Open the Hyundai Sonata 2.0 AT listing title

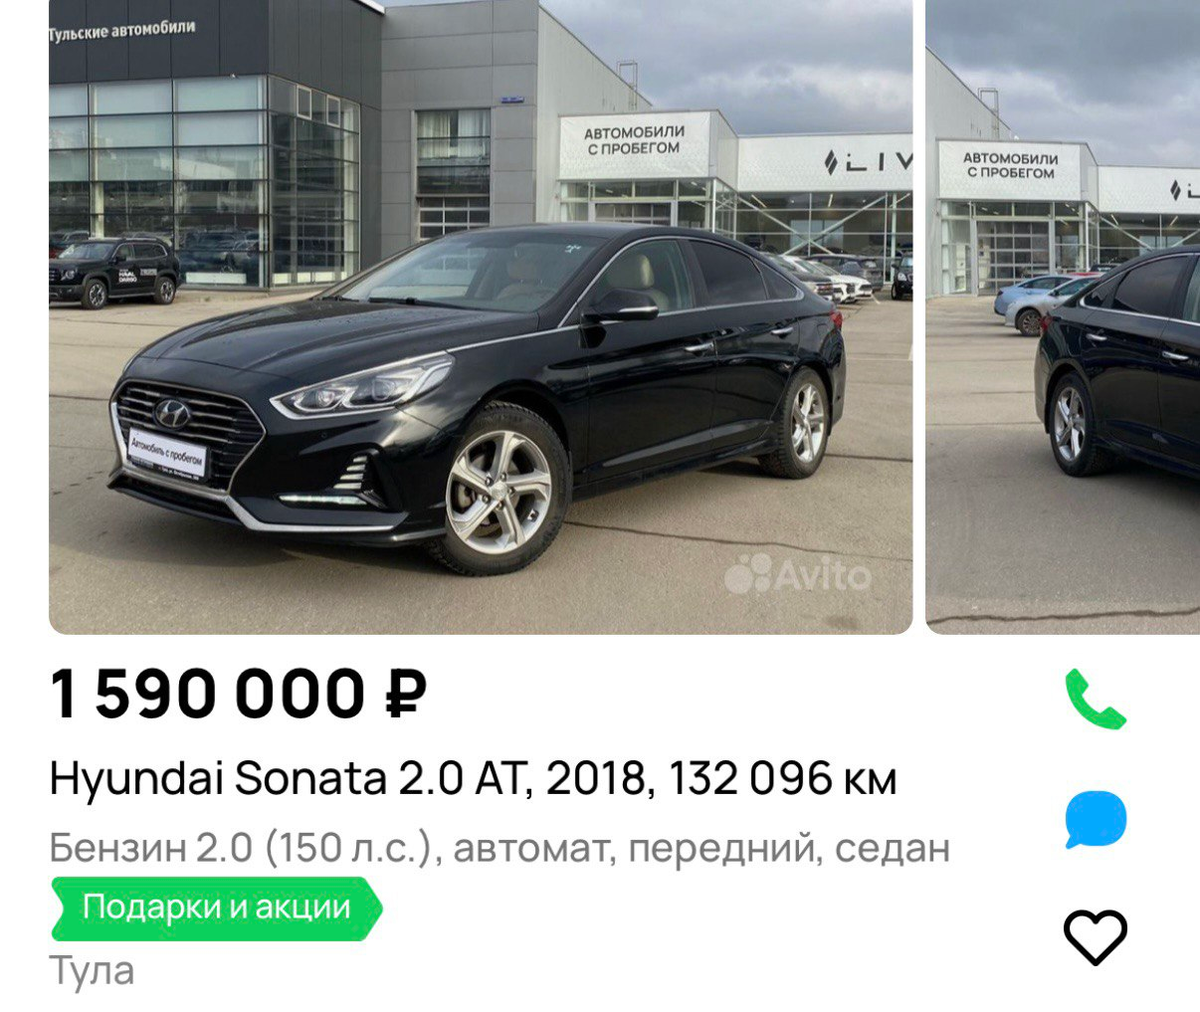[x=473, y=778]
